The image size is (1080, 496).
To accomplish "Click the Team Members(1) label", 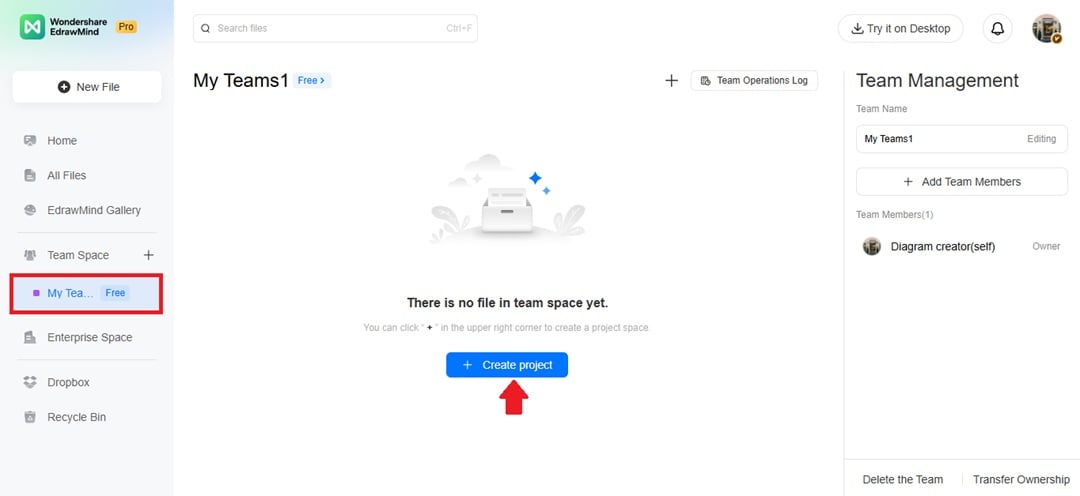I will pyautogui.click(x=895, y=215).
